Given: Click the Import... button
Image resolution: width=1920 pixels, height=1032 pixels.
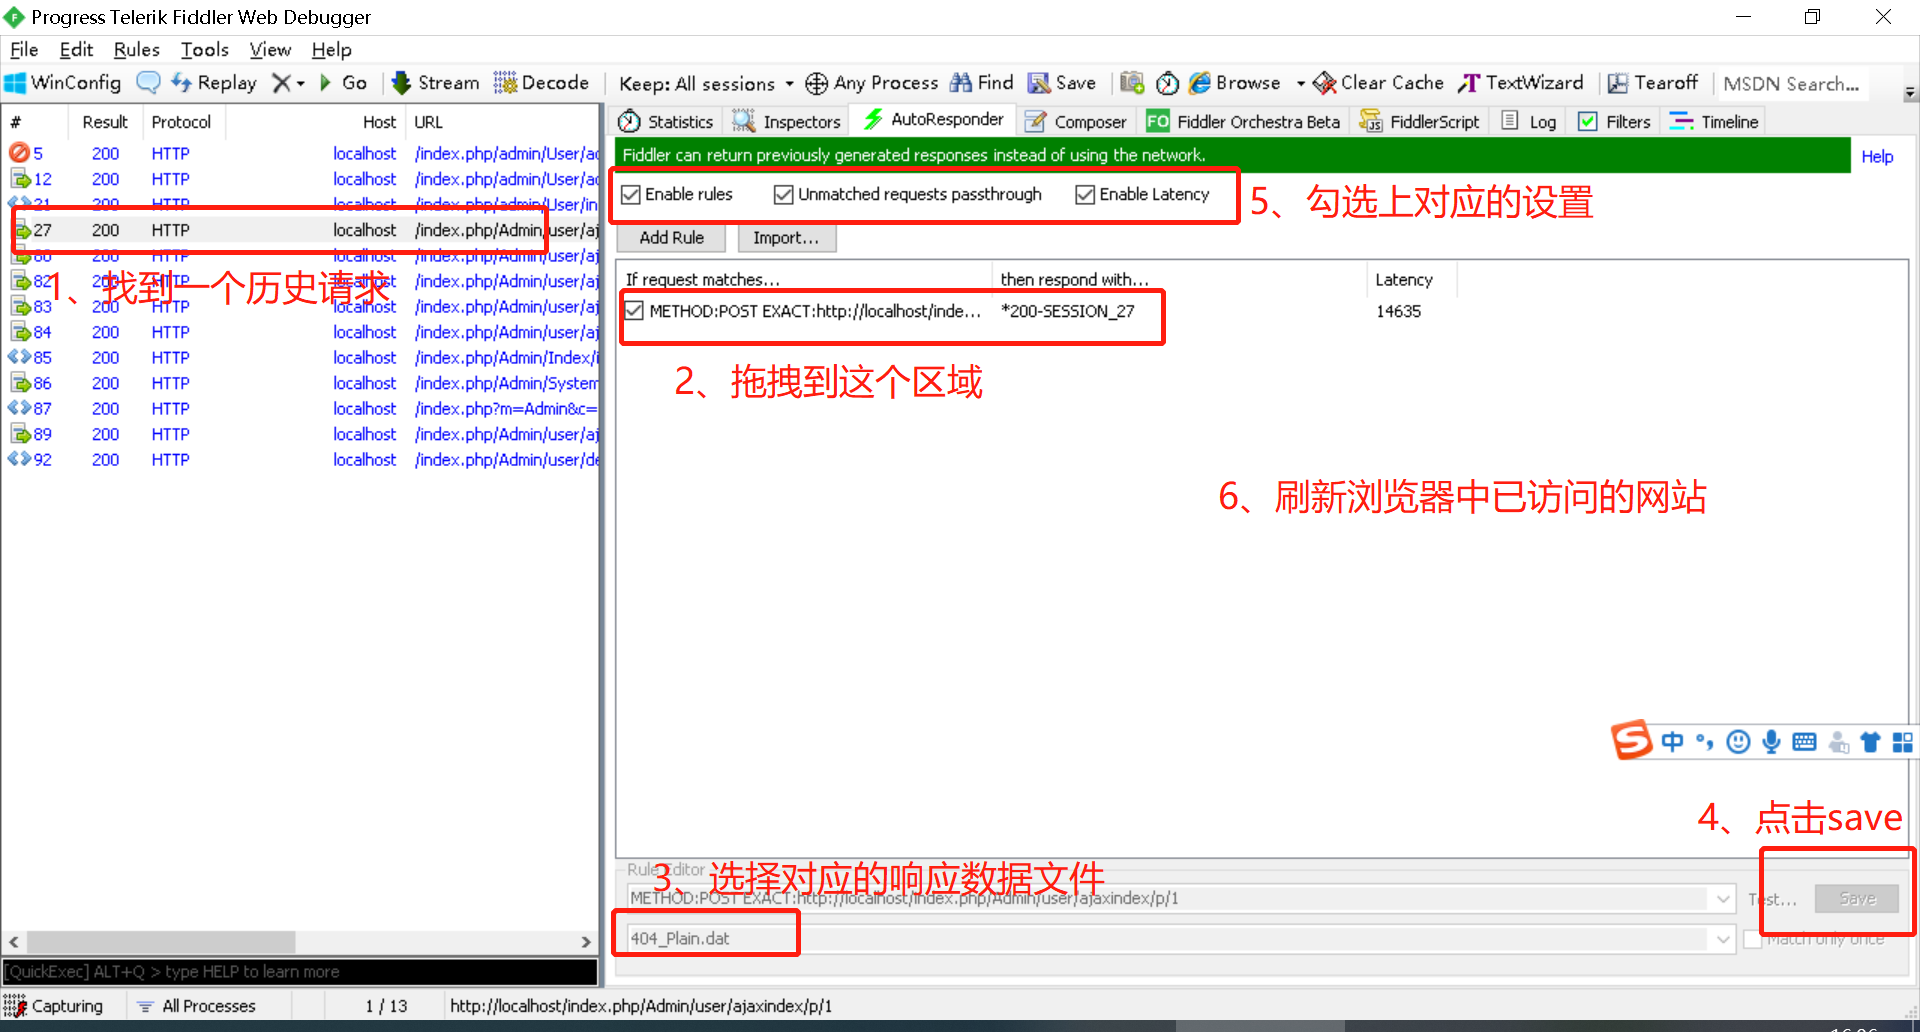Looking at the screenshot, I should pos(786,238).
